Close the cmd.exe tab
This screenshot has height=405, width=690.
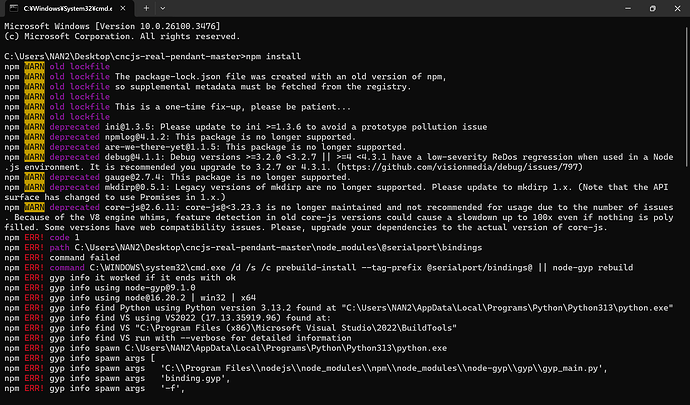pos(123,8)
